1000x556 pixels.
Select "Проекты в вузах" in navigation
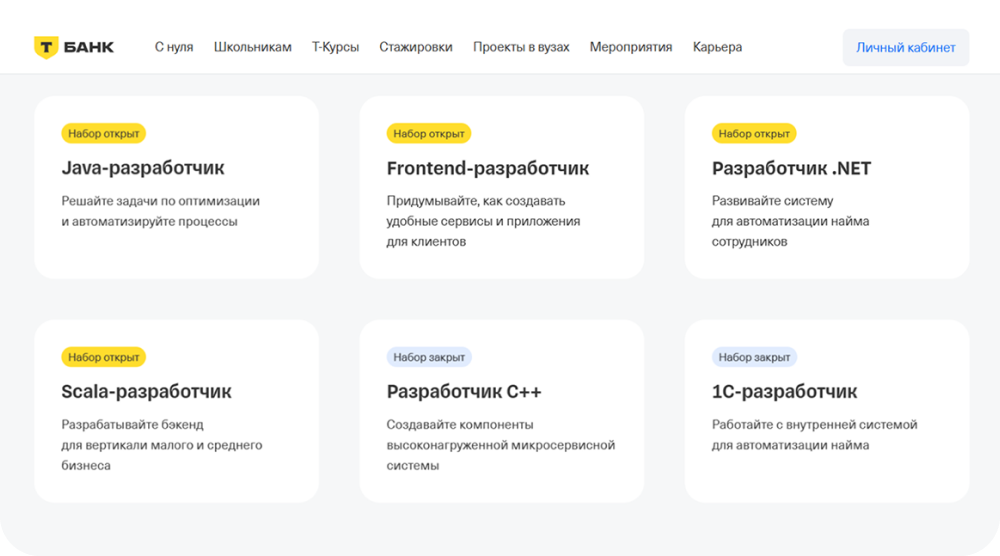tap(521, 47)
